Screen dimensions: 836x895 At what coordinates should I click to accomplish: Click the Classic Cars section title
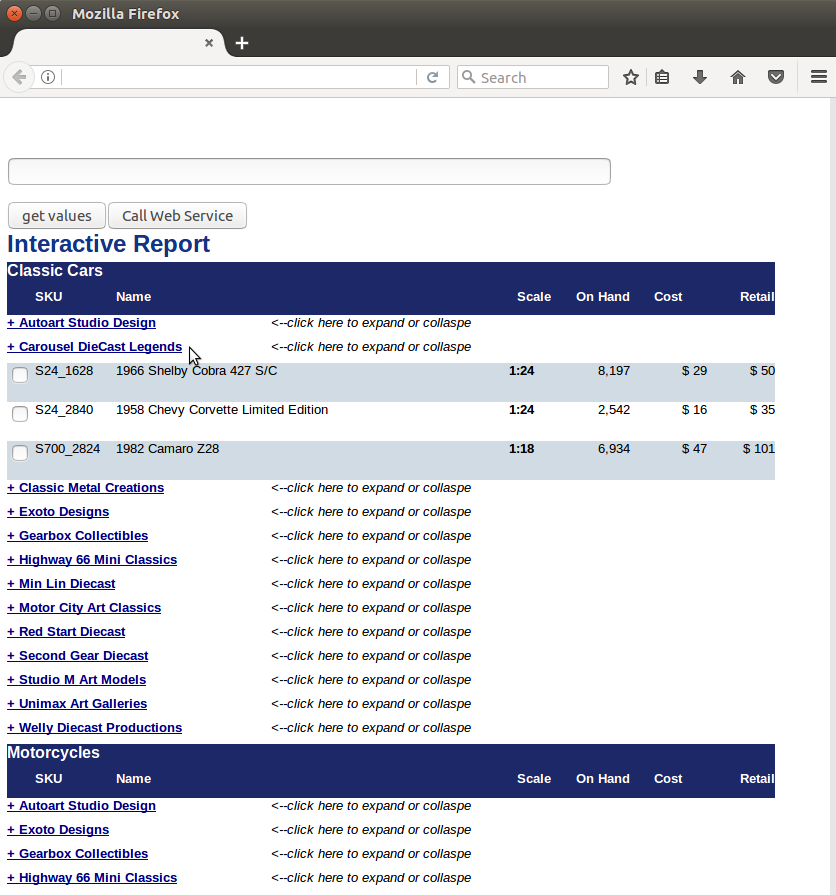pos(55,271)
